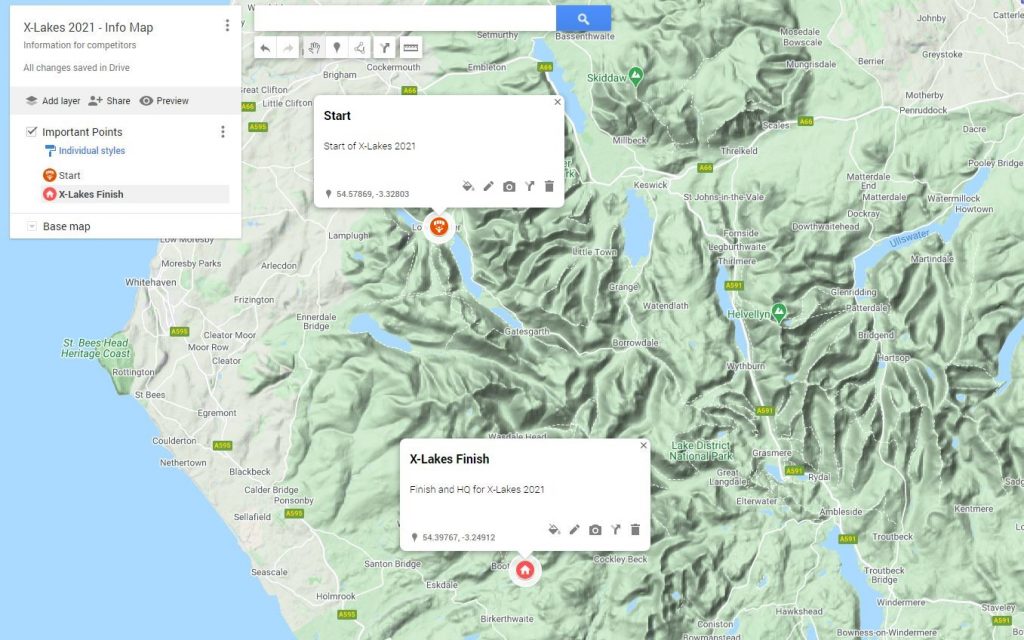Viewport: 1024px width, 640px height.
Task: Click the red house Finish marker on map
Action: 524,570
